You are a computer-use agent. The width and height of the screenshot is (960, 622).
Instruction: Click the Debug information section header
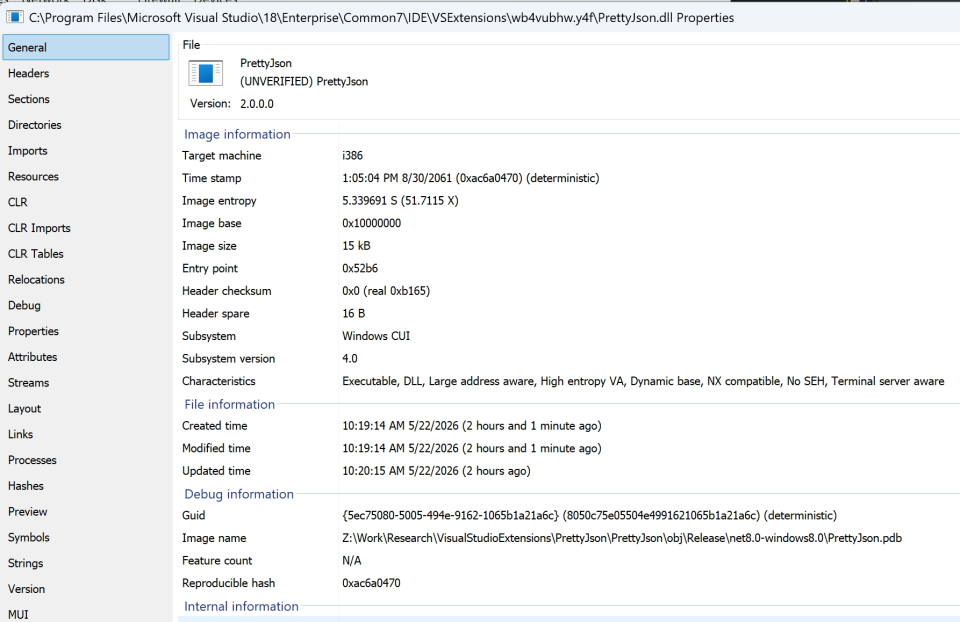click(x=239, y=494)
